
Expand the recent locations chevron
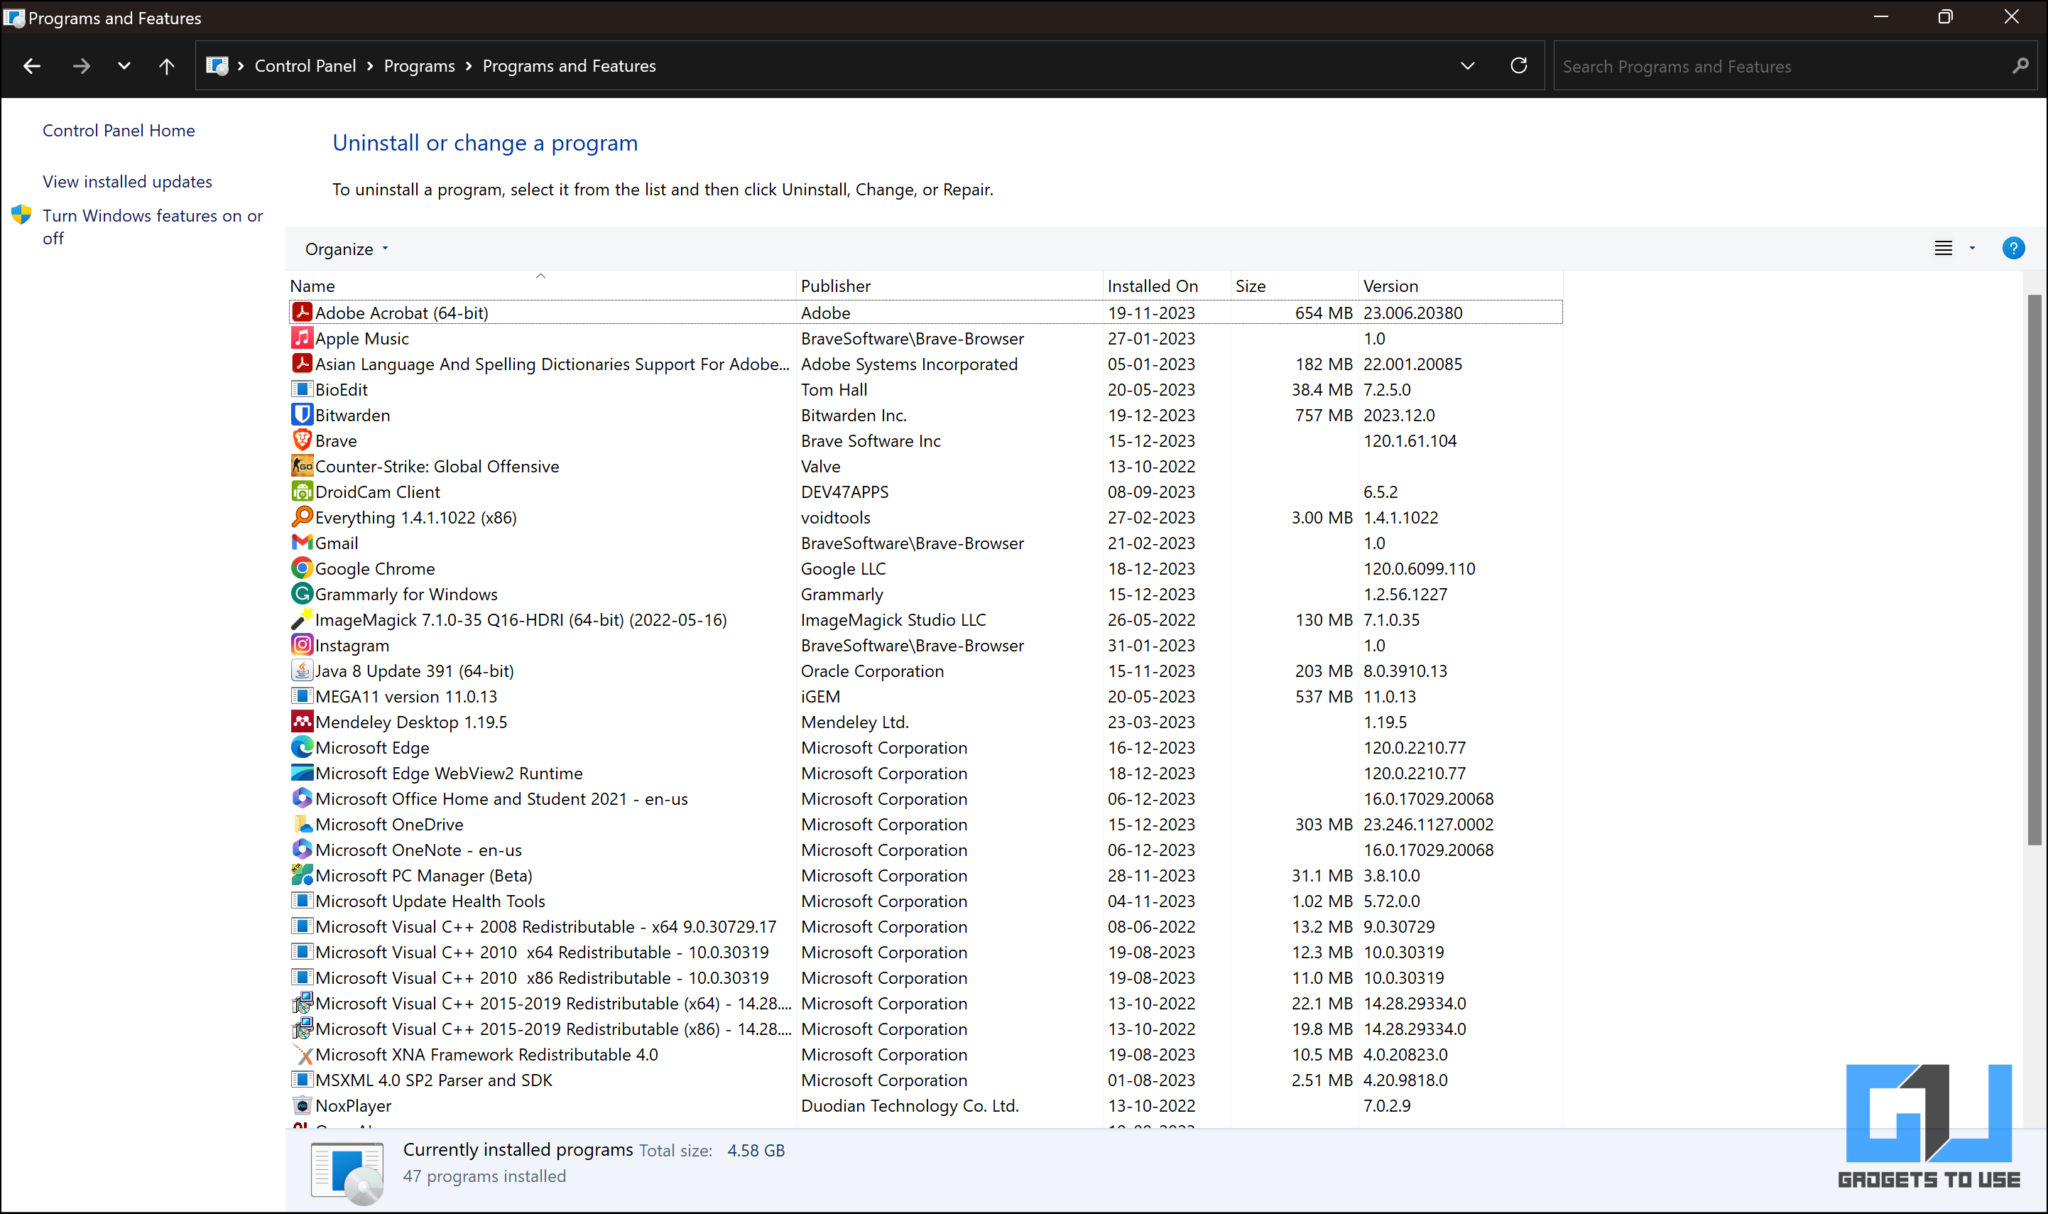point(124,65)
